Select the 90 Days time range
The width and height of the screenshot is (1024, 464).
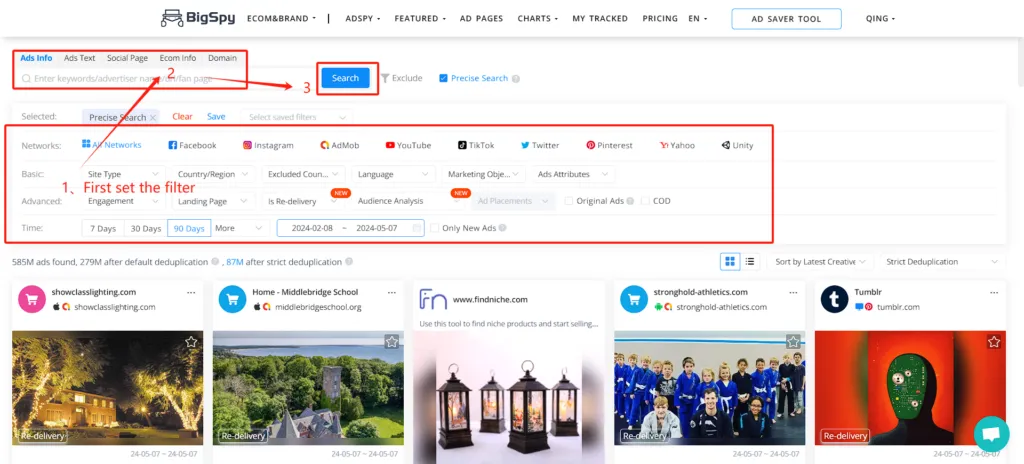point(189,228)
